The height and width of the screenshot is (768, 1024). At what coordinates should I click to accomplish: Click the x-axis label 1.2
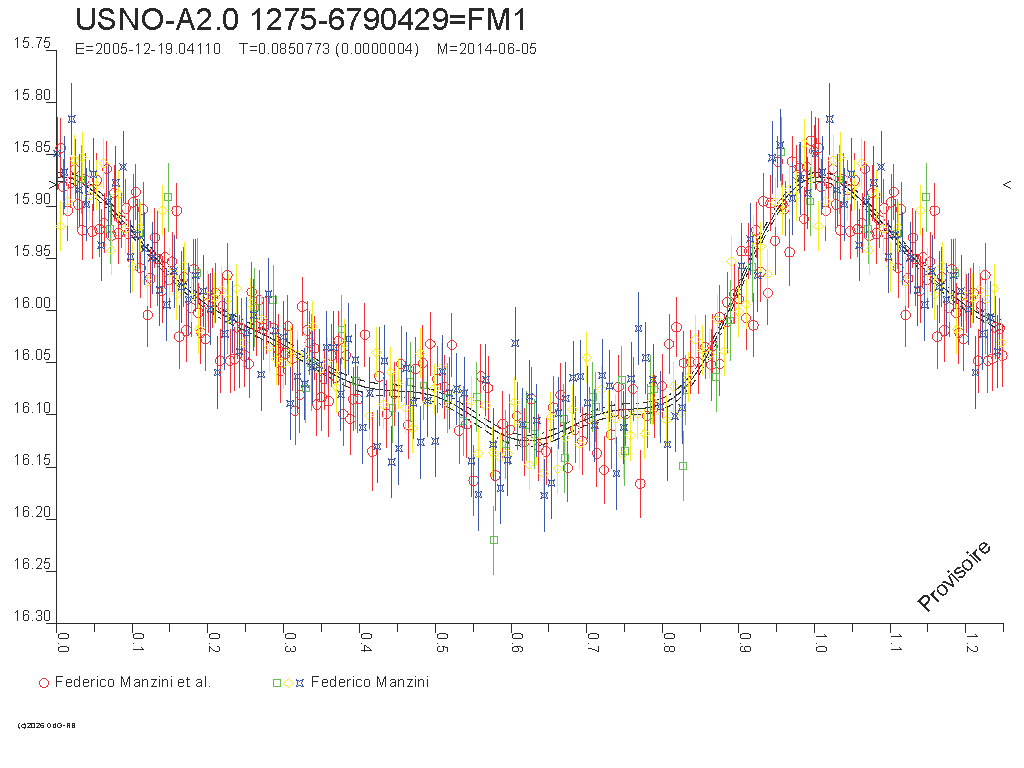(x=972, y=643)
